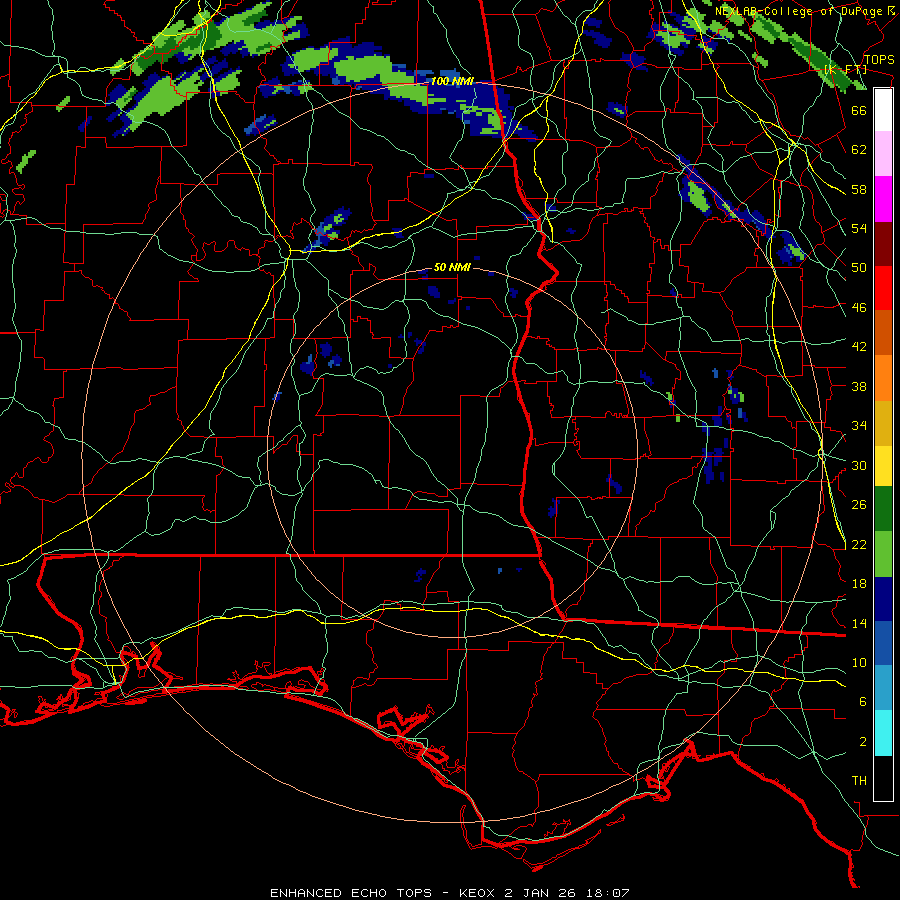Click the burnt orange legend swatch
900x900 pixels.
(x=883, y=332)
